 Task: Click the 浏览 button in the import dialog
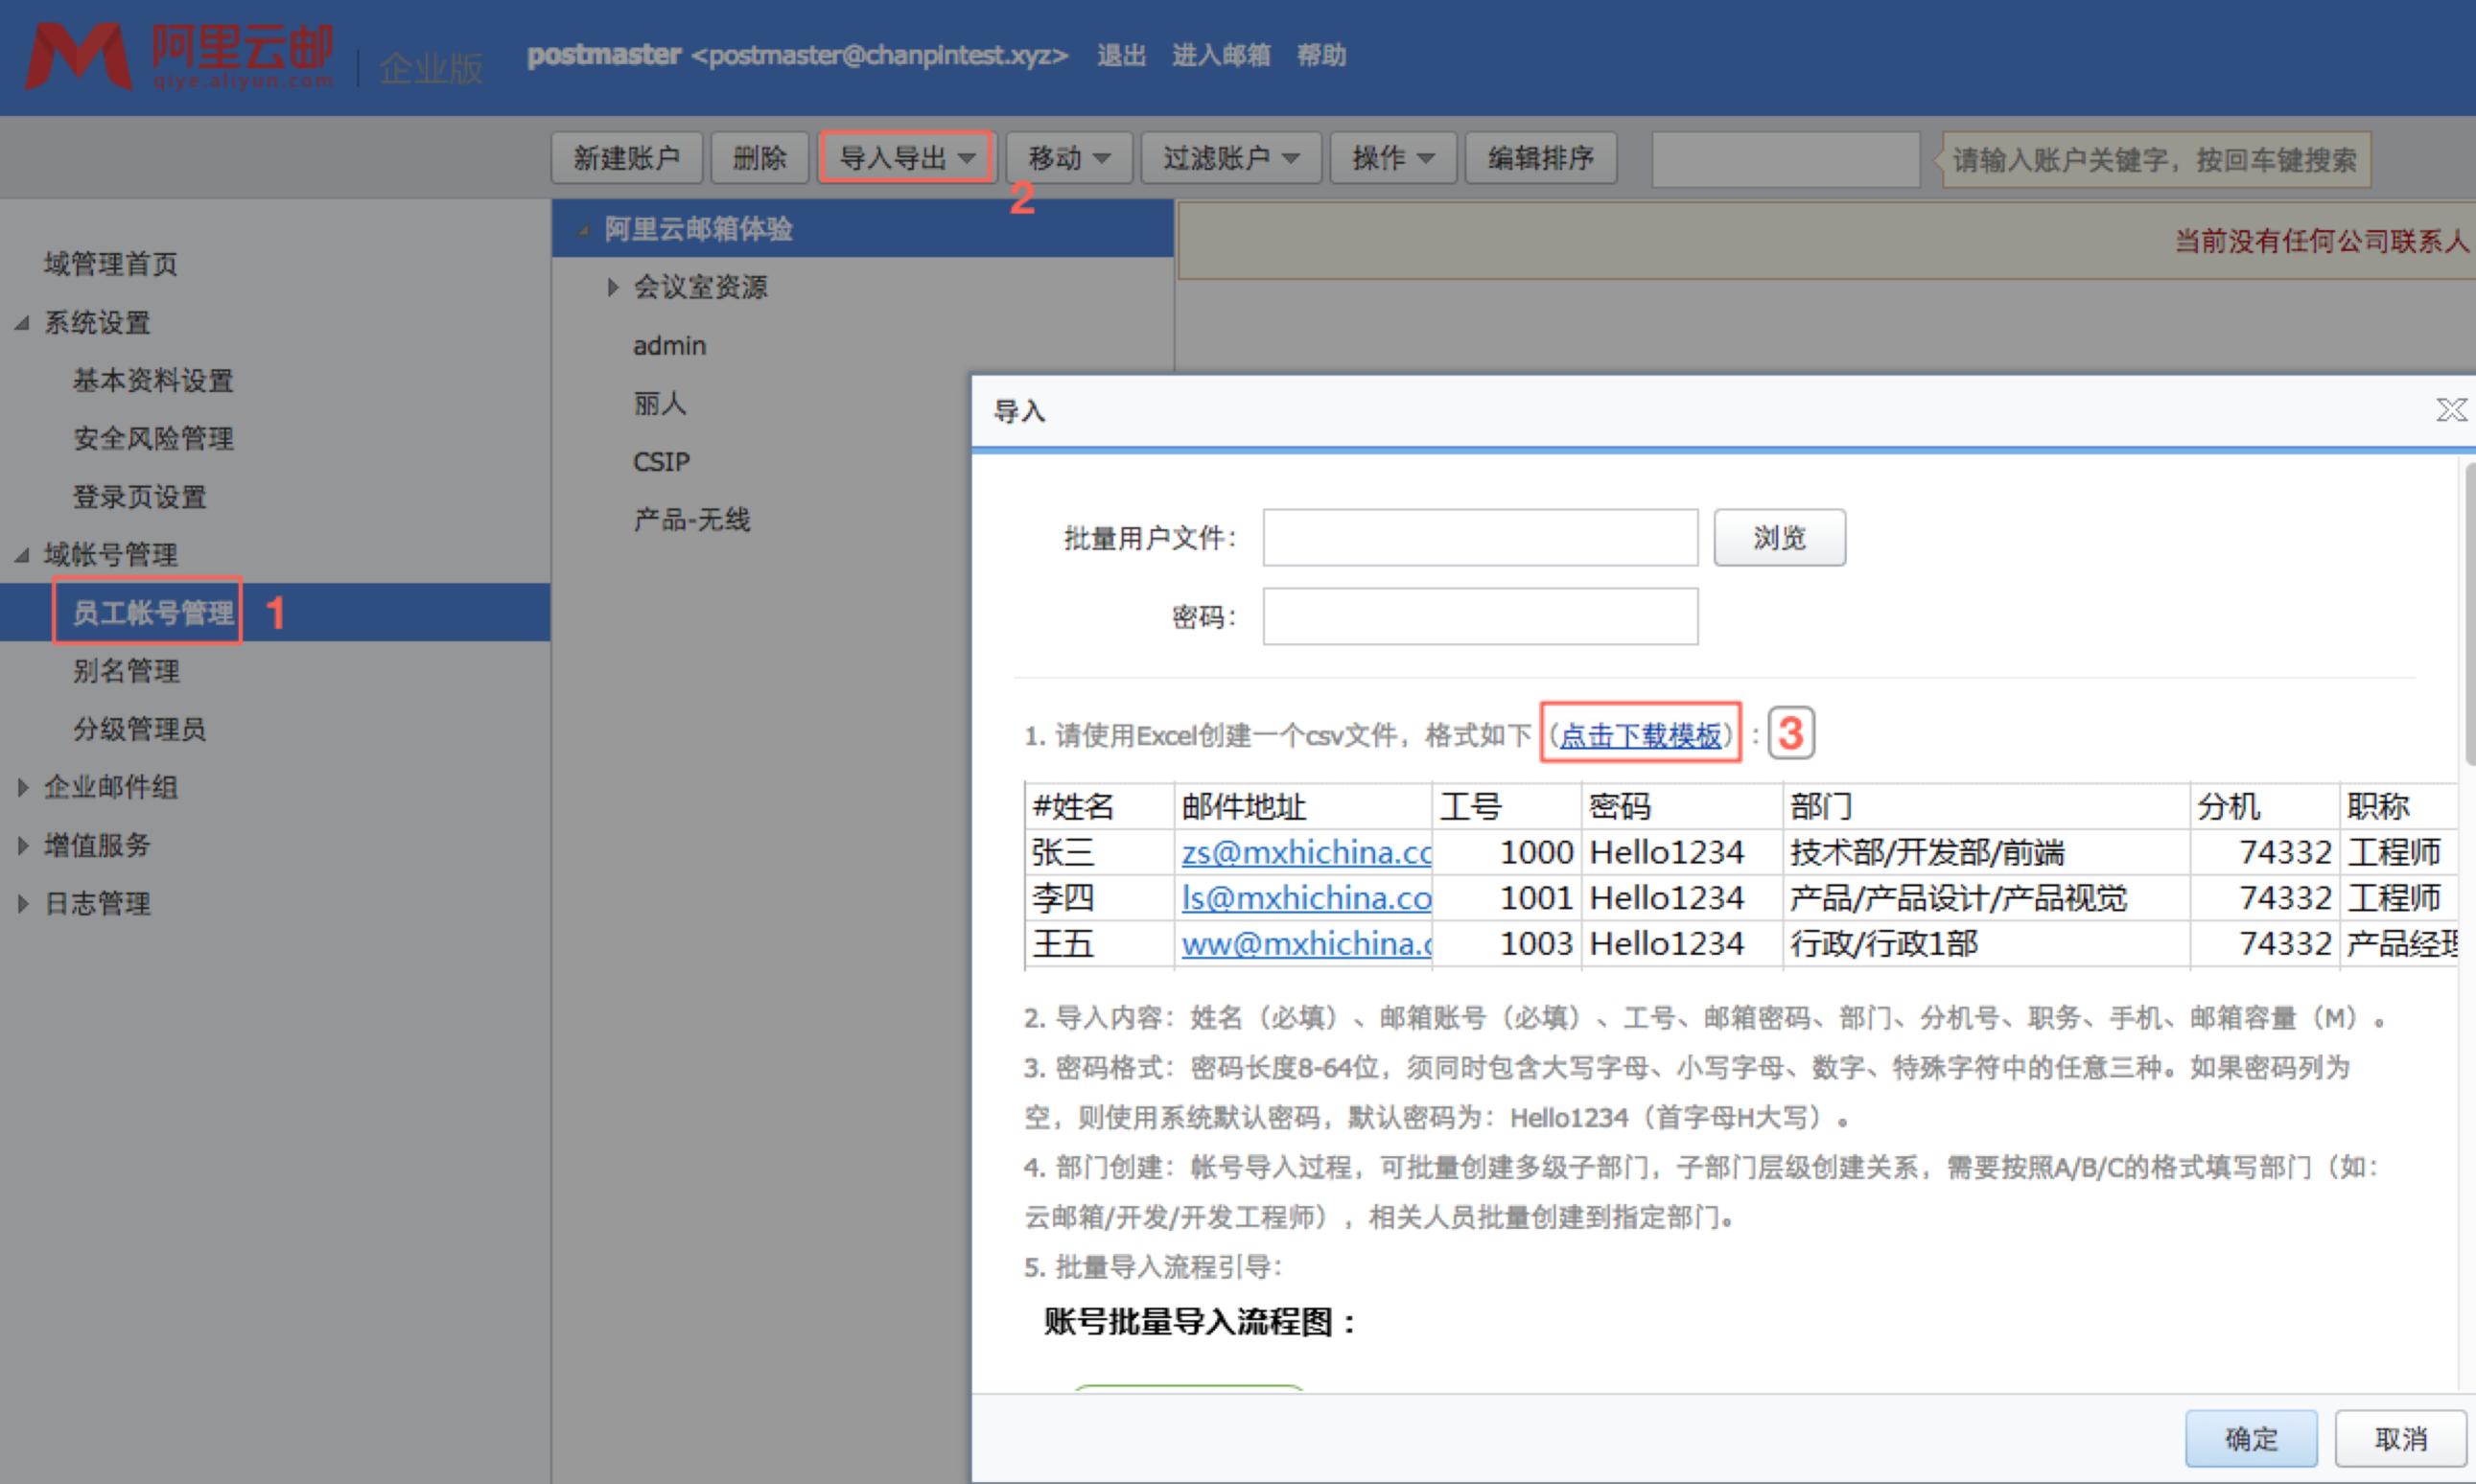click(1779, 537)
